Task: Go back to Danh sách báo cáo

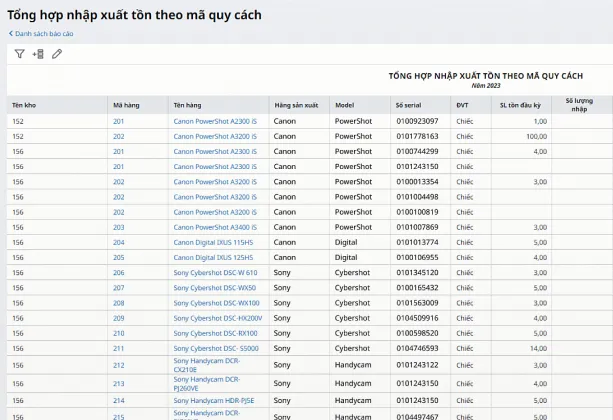Action: (44, 34)
